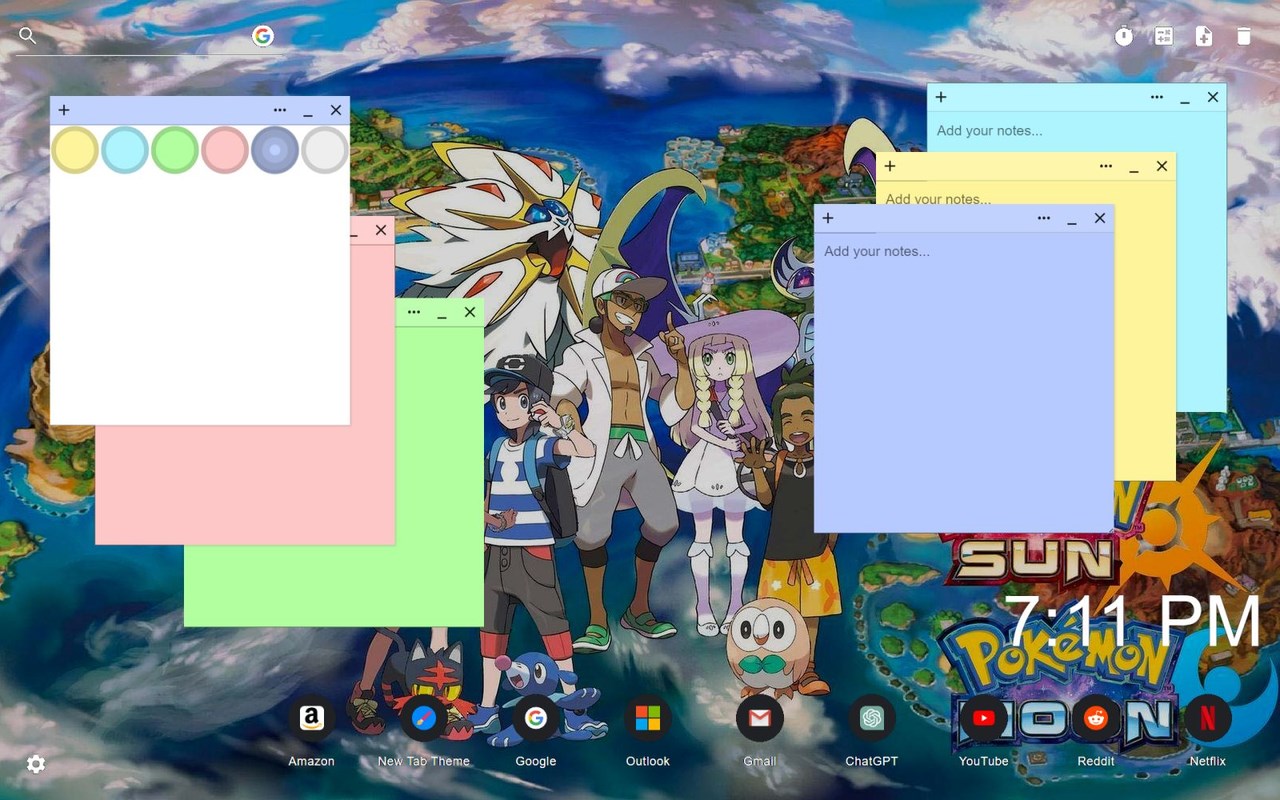Open the blue note's three-dot menu
Image resolution: width=1280 pixels, height=800 pixels.
coord(1044,218)
